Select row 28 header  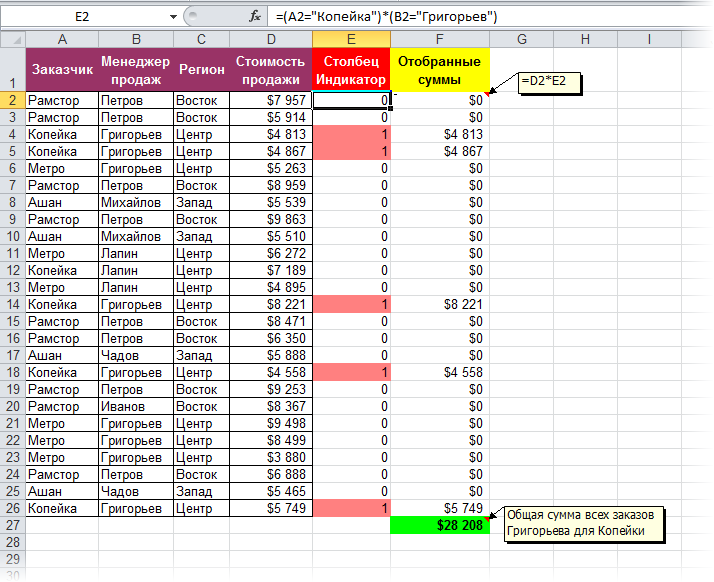click(13, 542)
